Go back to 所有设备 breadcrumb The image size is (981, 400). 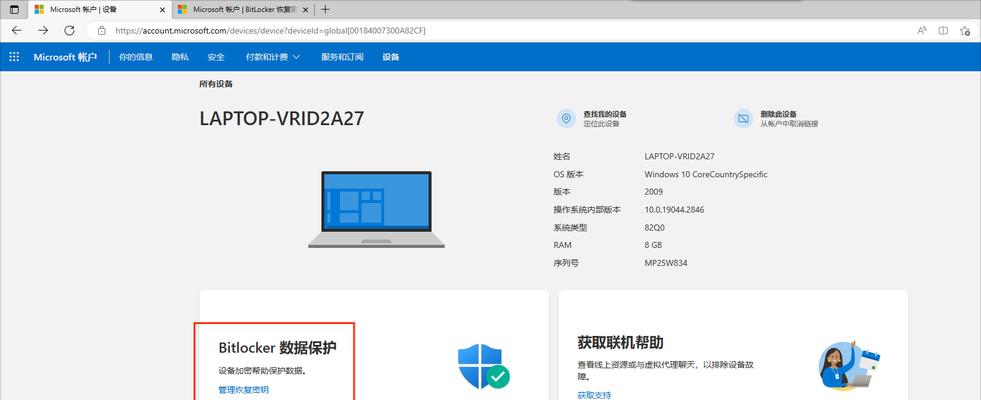tap(216, 84)
